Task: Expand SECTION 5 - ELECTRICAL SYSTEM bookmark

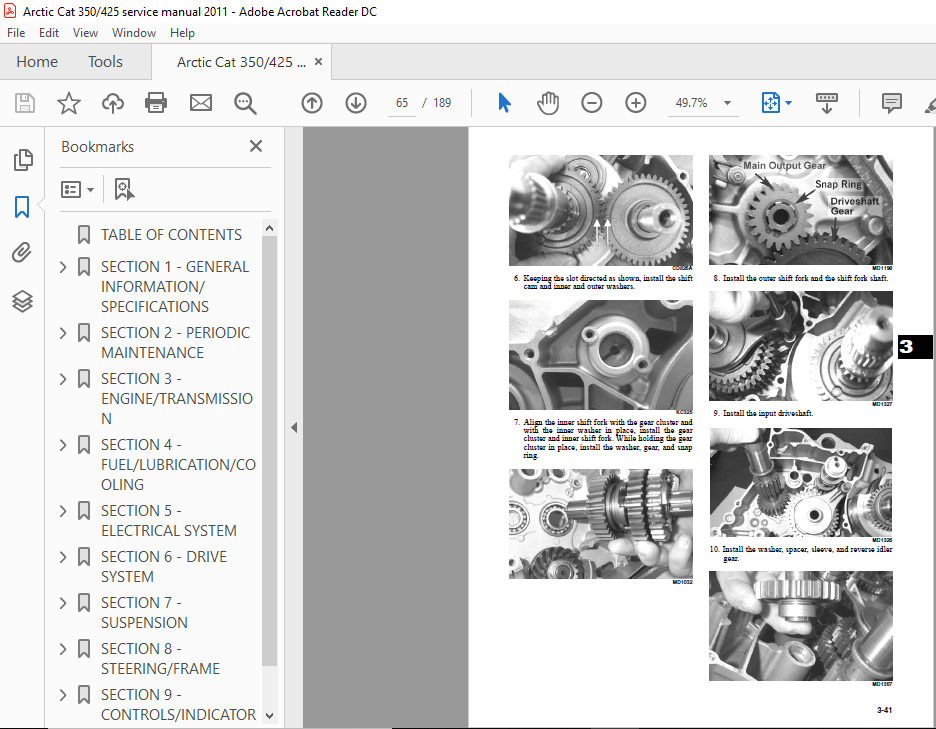Action: pos(63,510)
